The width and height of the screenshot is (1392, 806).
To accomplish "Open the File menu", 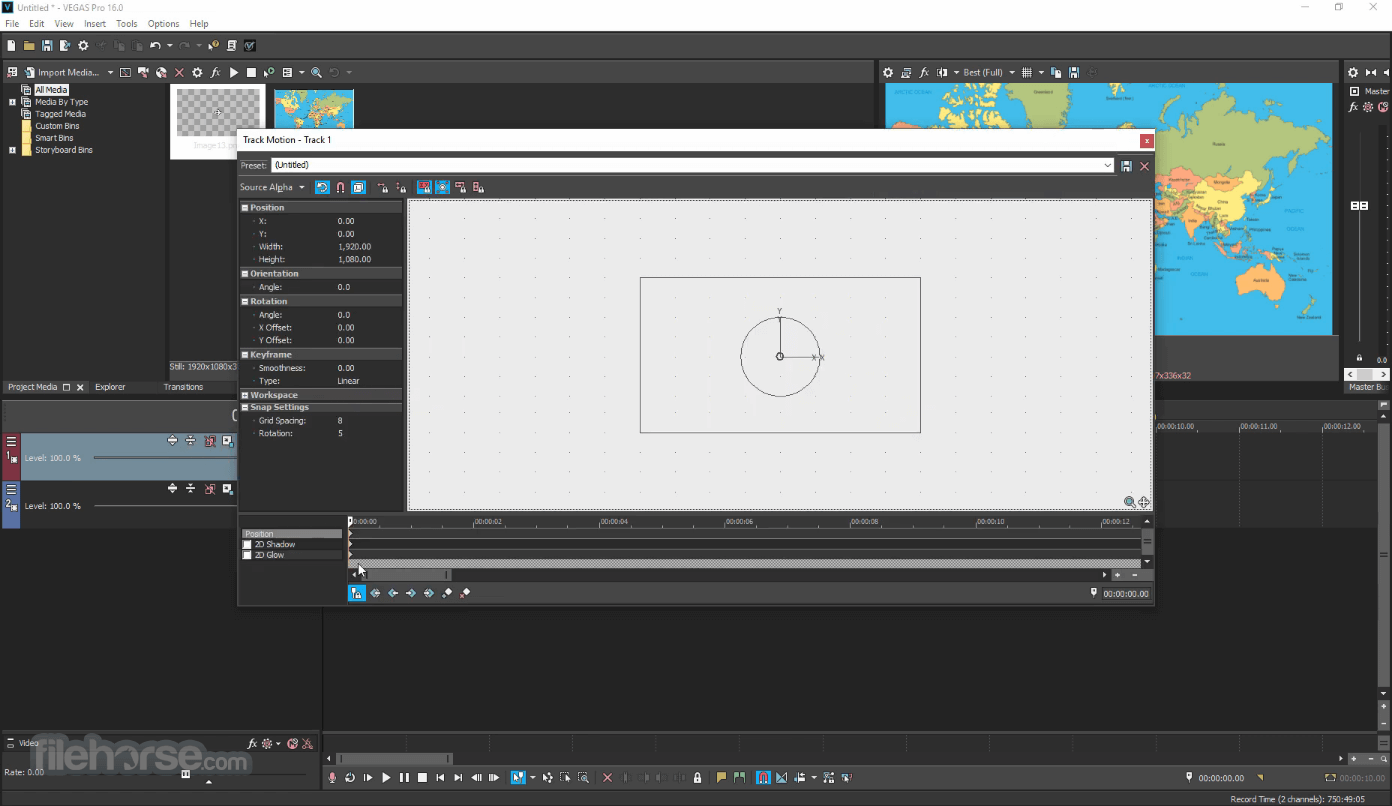I will coord(12,23).
